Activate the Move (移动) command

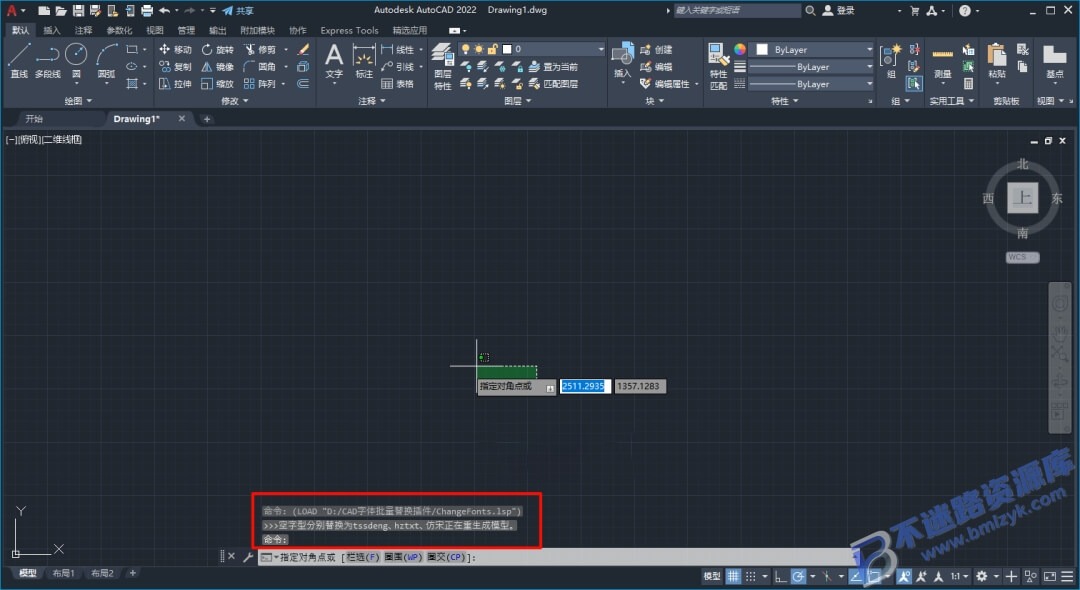(x=175, y=50)
